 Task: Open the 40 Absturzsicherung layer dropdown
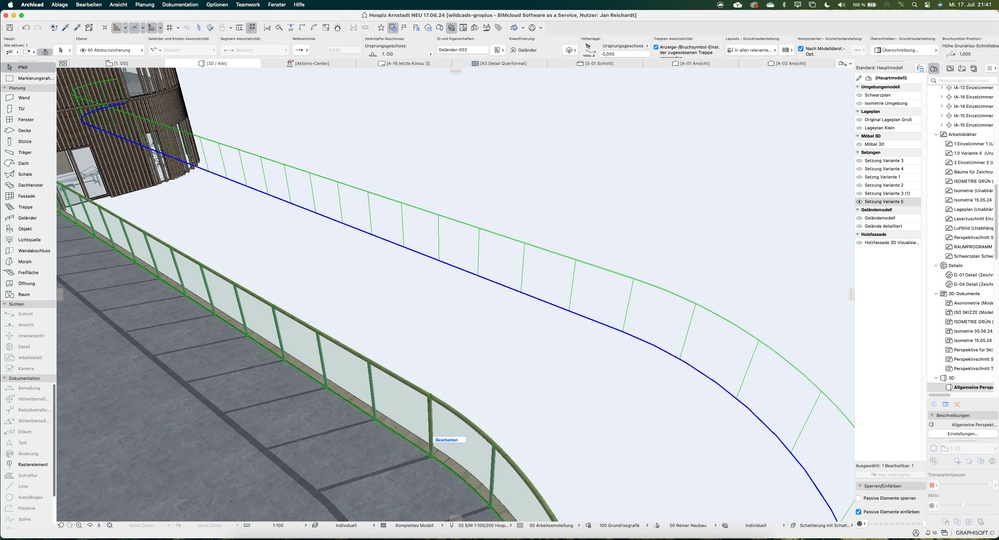coord(108,49)
